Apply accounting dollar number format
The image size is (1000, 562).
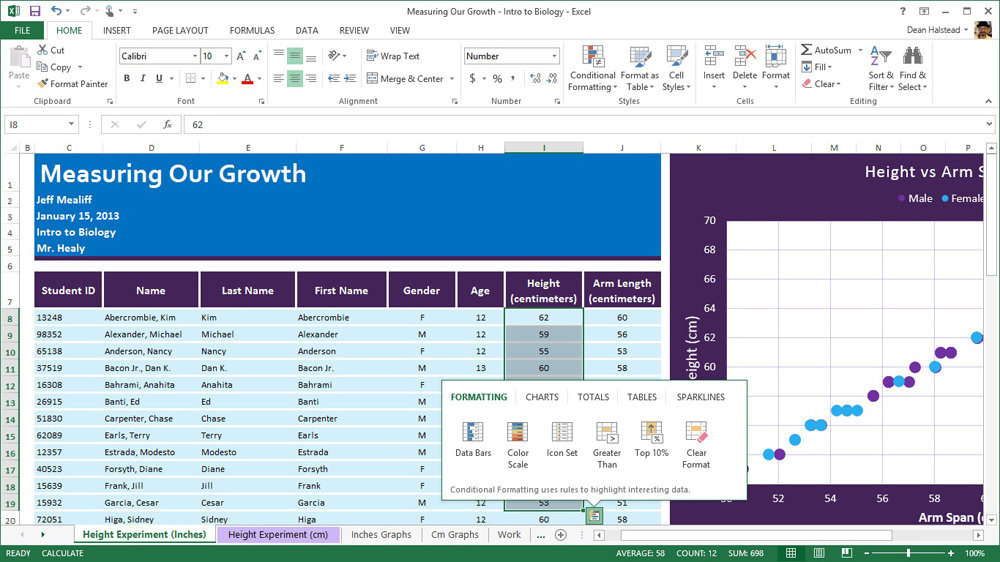pos(473,78)
